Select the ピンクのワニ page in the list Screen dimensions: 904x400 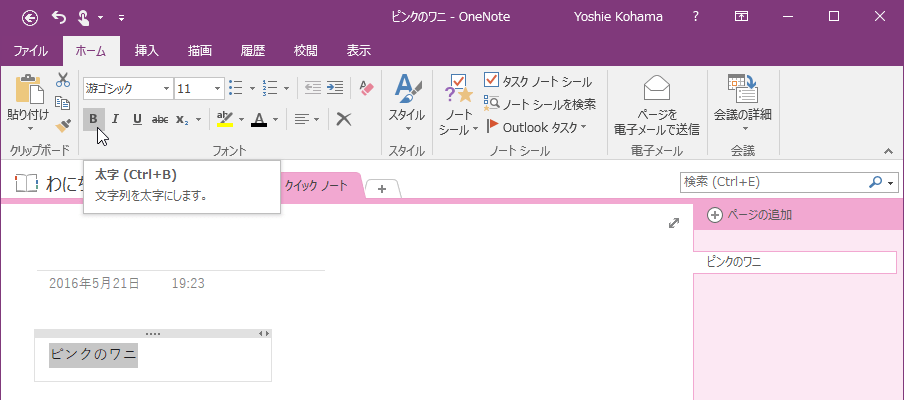click(795, 262)
